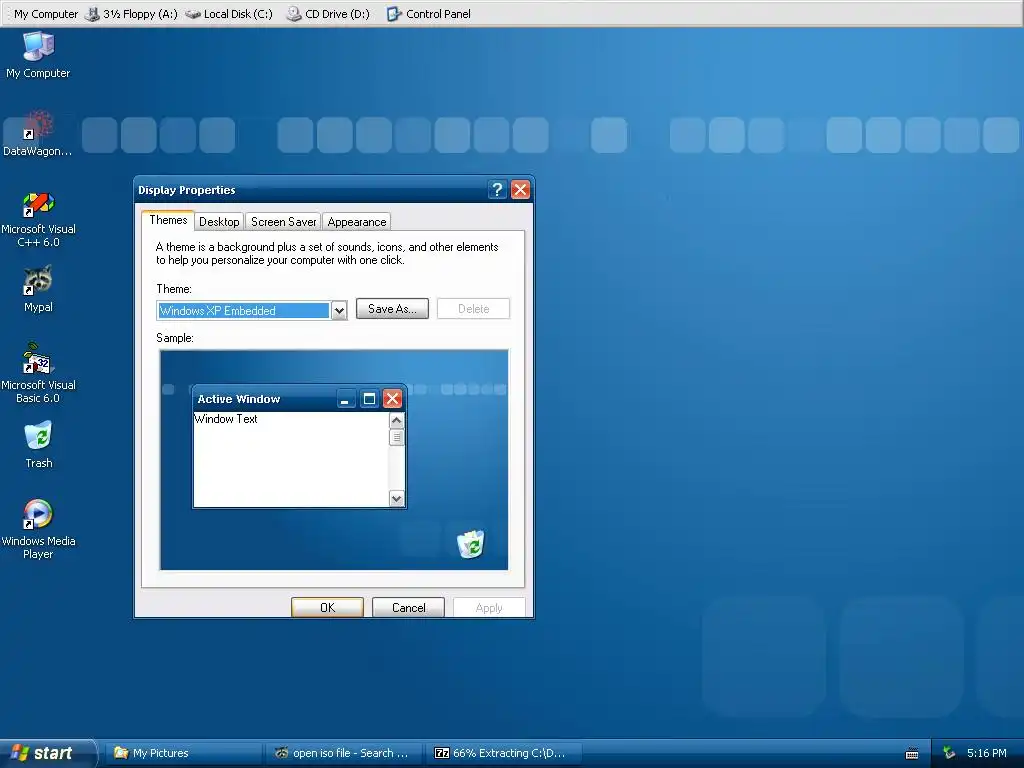Image resolution: width=1024 pixels, height=768 pixels.
Task: Click the 5:16 PM taskbar clock
Action: click(x=987, y=753)
